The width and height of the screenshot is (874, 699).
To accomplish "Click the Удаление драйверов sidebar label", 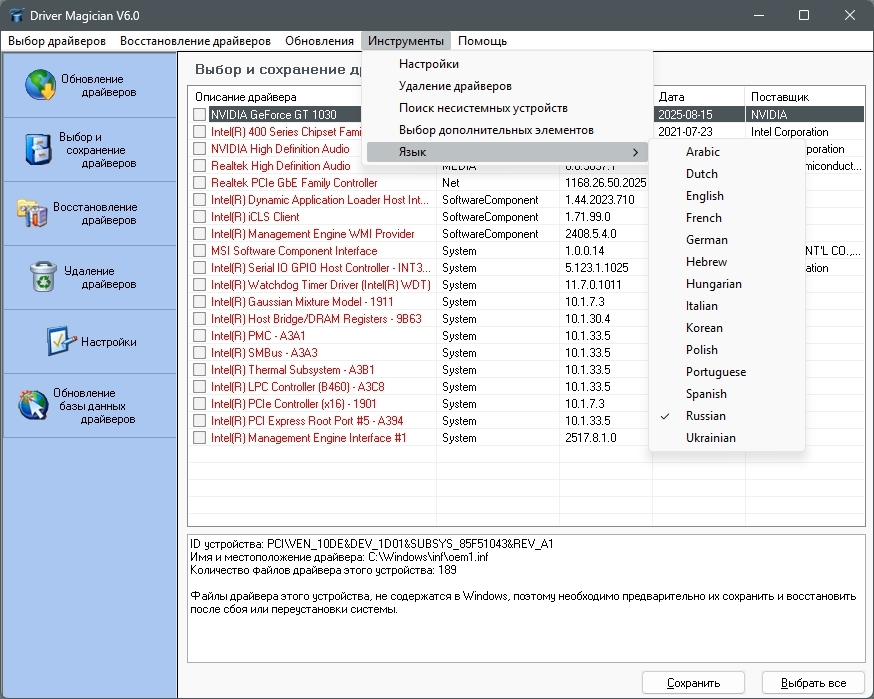I will [x=100, y=278].
